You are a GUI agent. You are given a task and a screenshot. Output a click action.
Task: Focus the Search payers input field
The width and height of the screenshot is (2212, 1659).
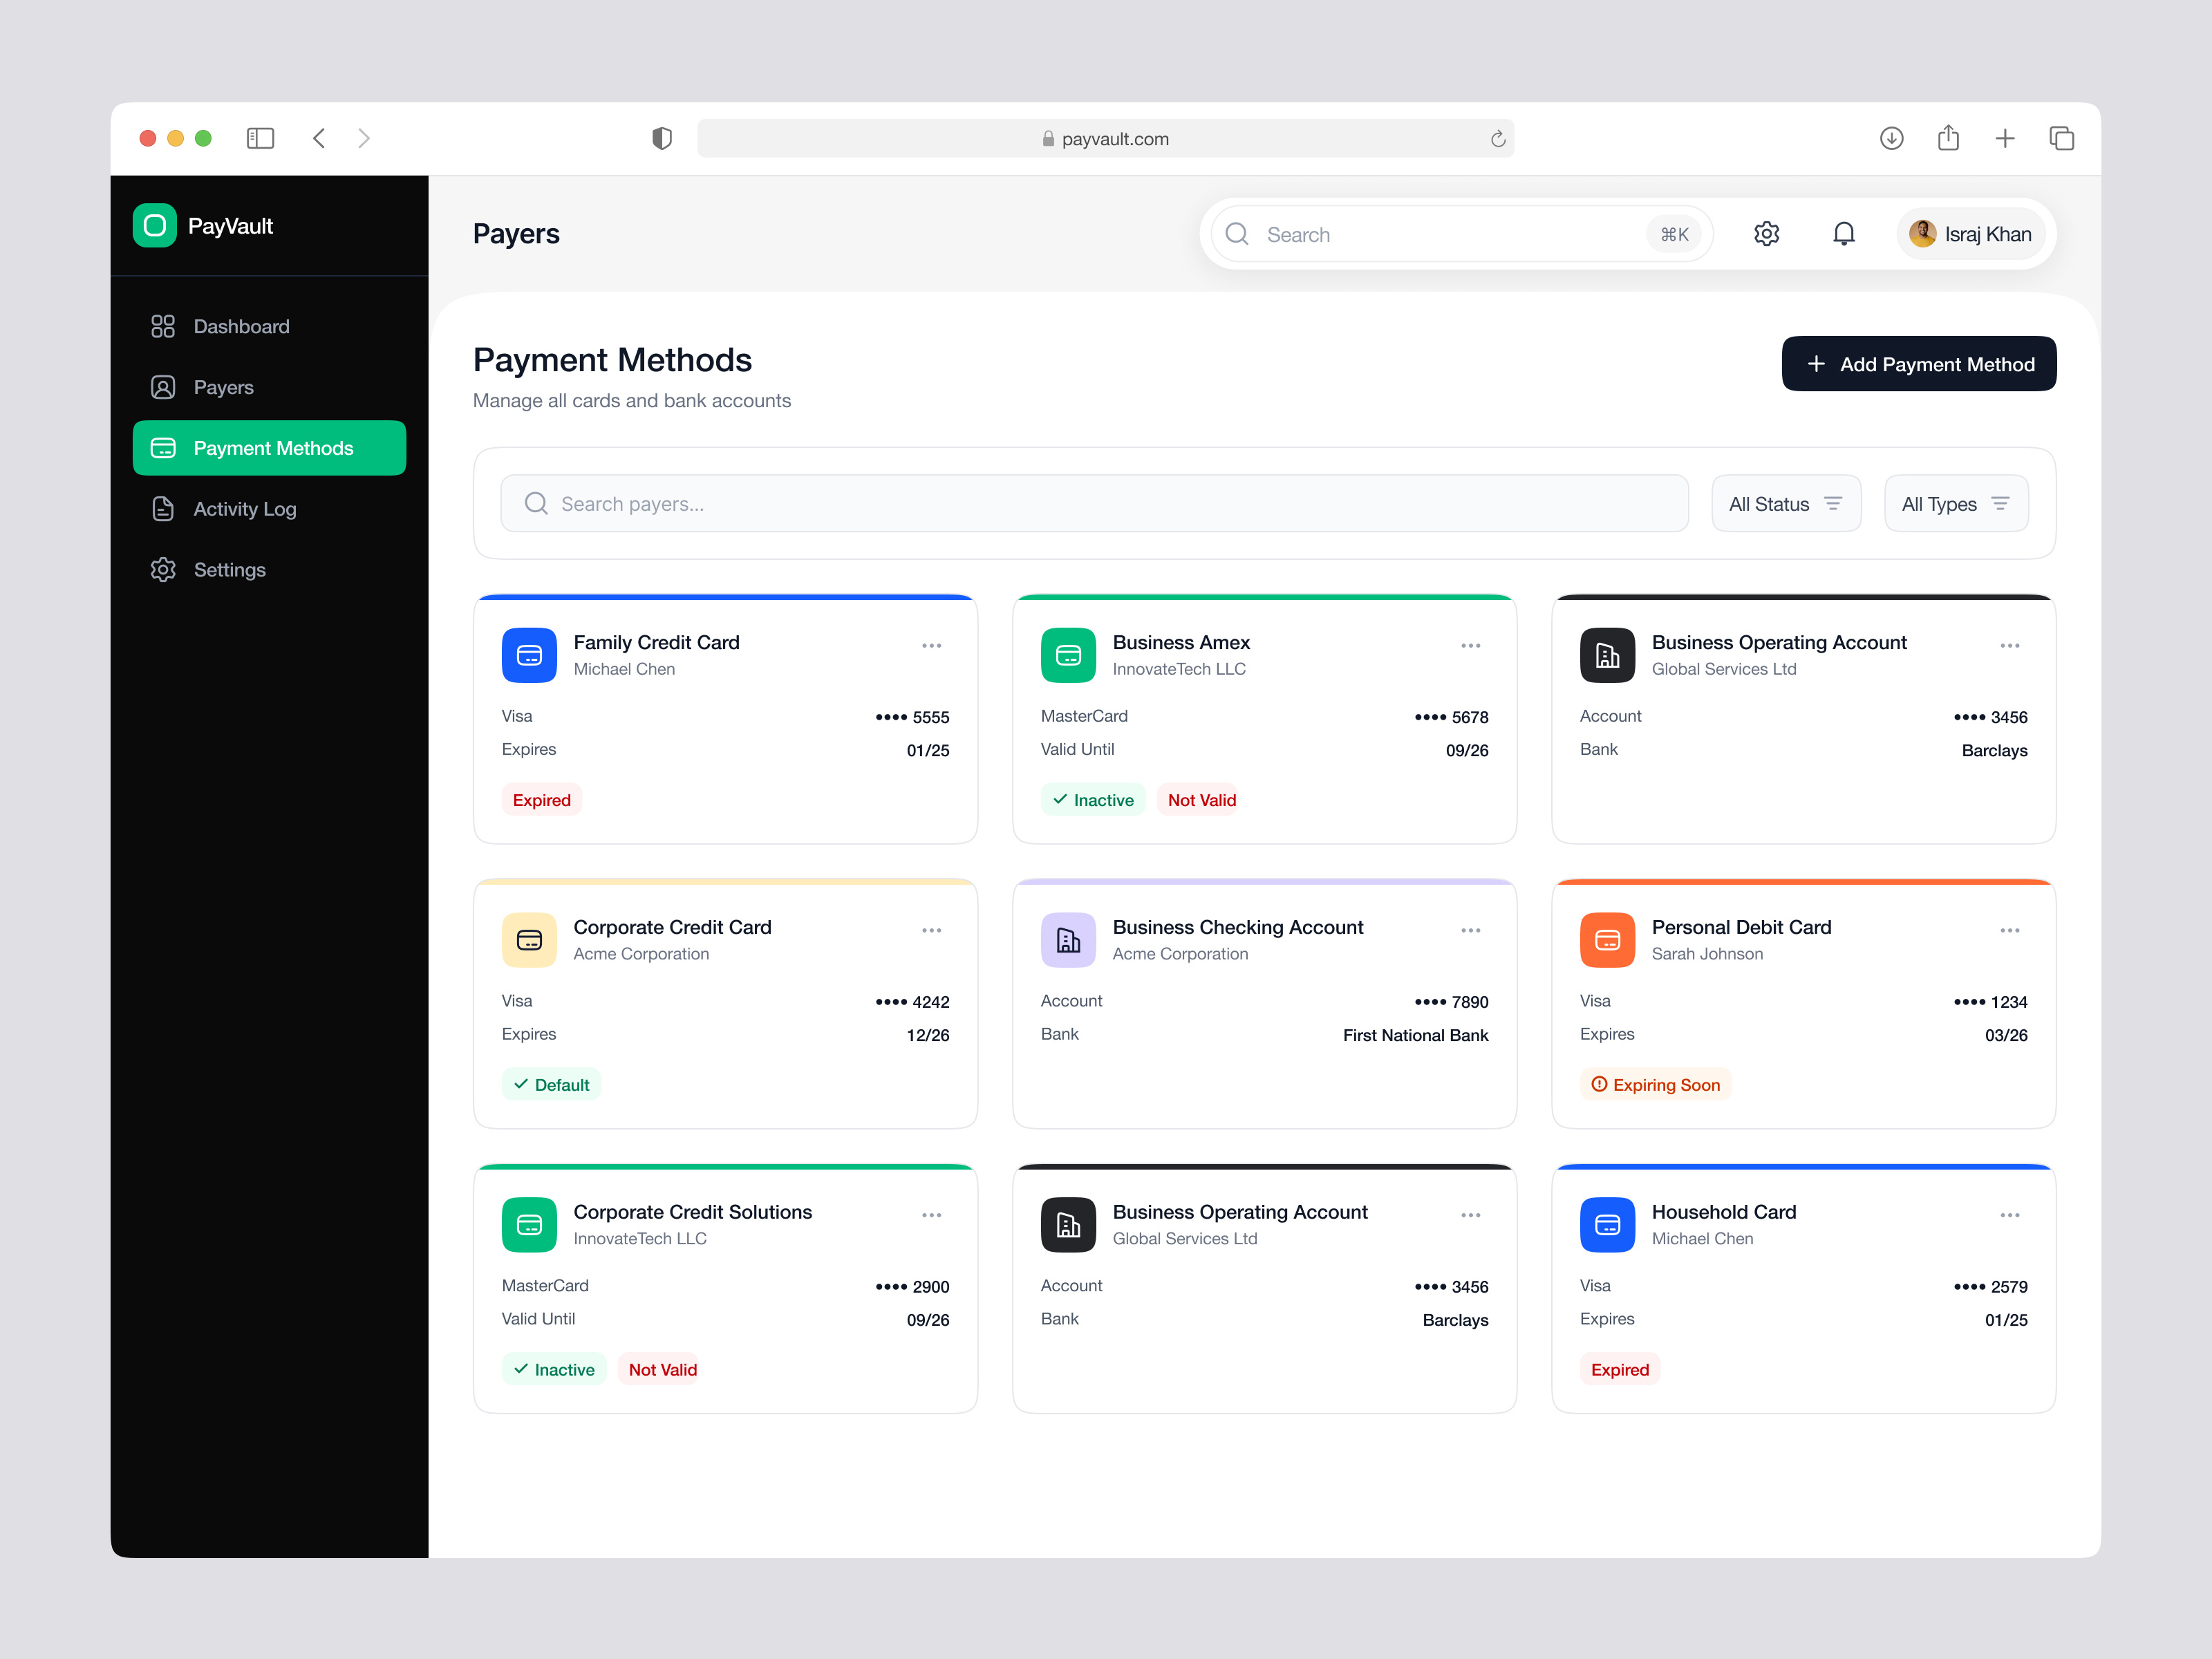click(x=1094, y=503)
